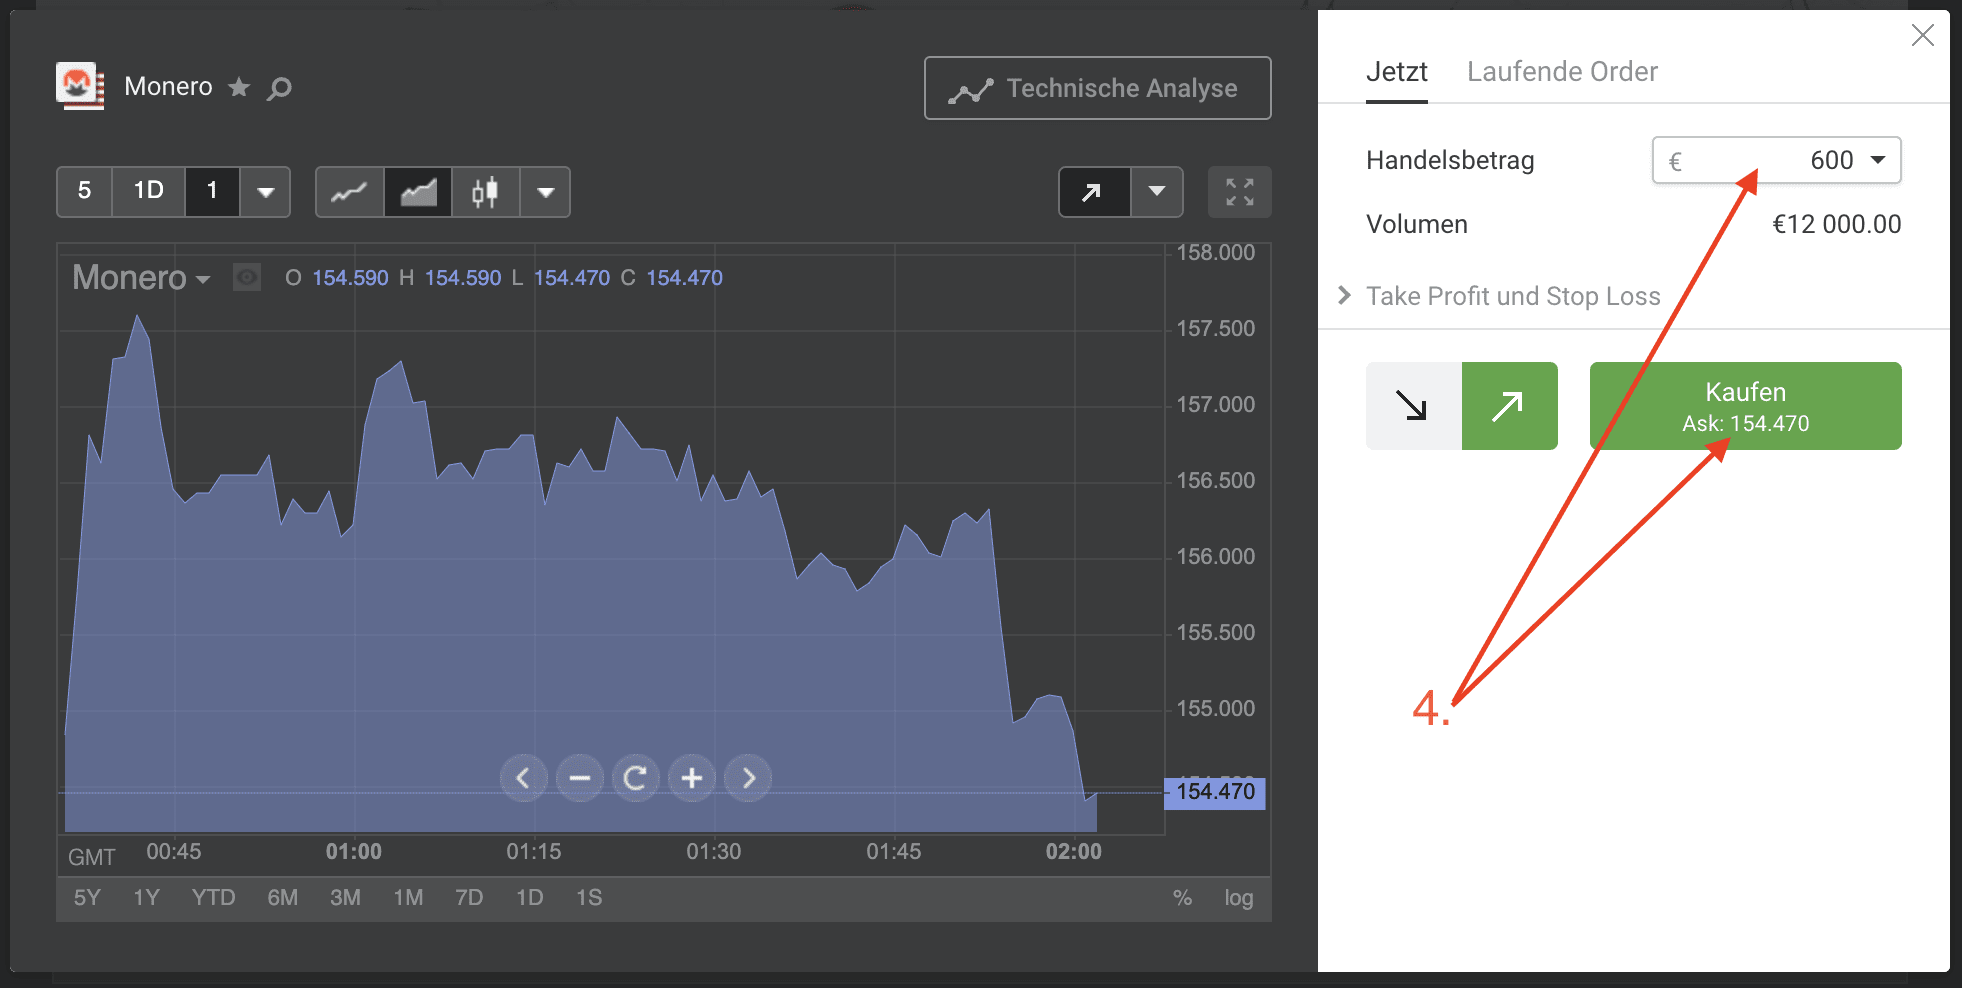The image size is (1962, 988).
Task: Zoom out chart with minus icon
Action: click(x=579, y=778)
